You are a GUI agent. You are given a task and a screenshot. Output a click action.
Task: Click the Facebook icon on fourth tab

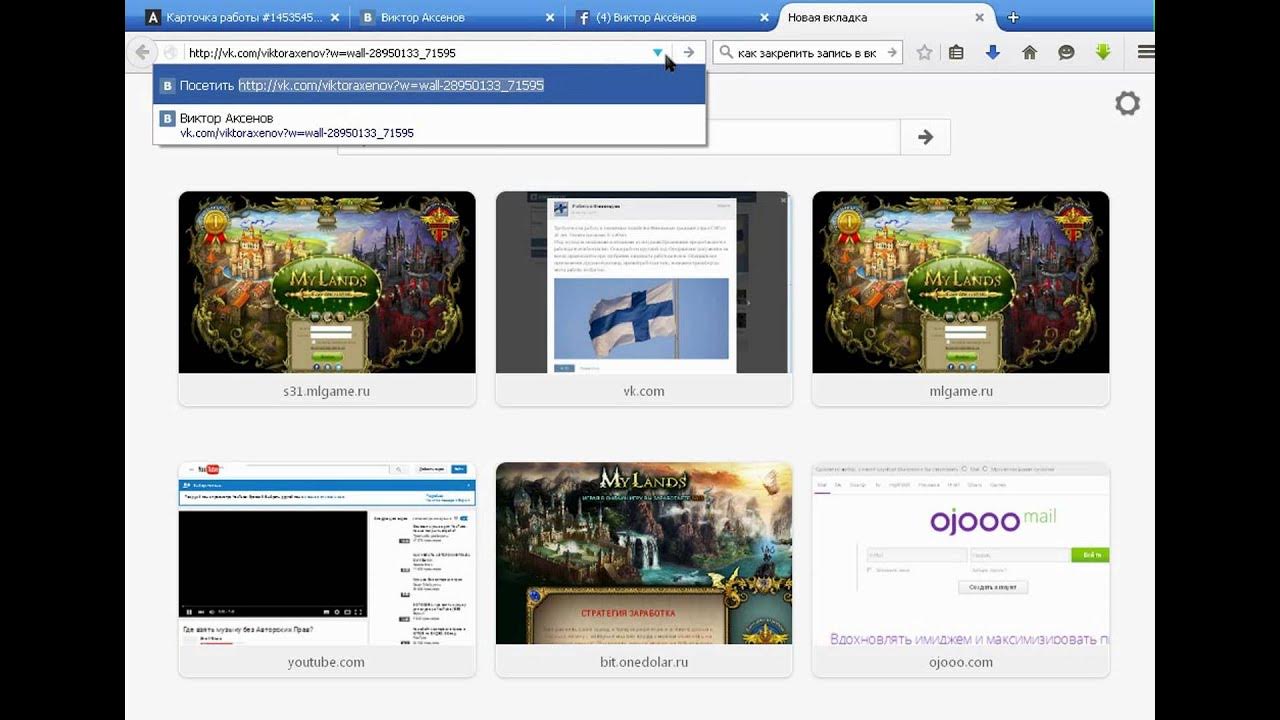click(582, 17)
